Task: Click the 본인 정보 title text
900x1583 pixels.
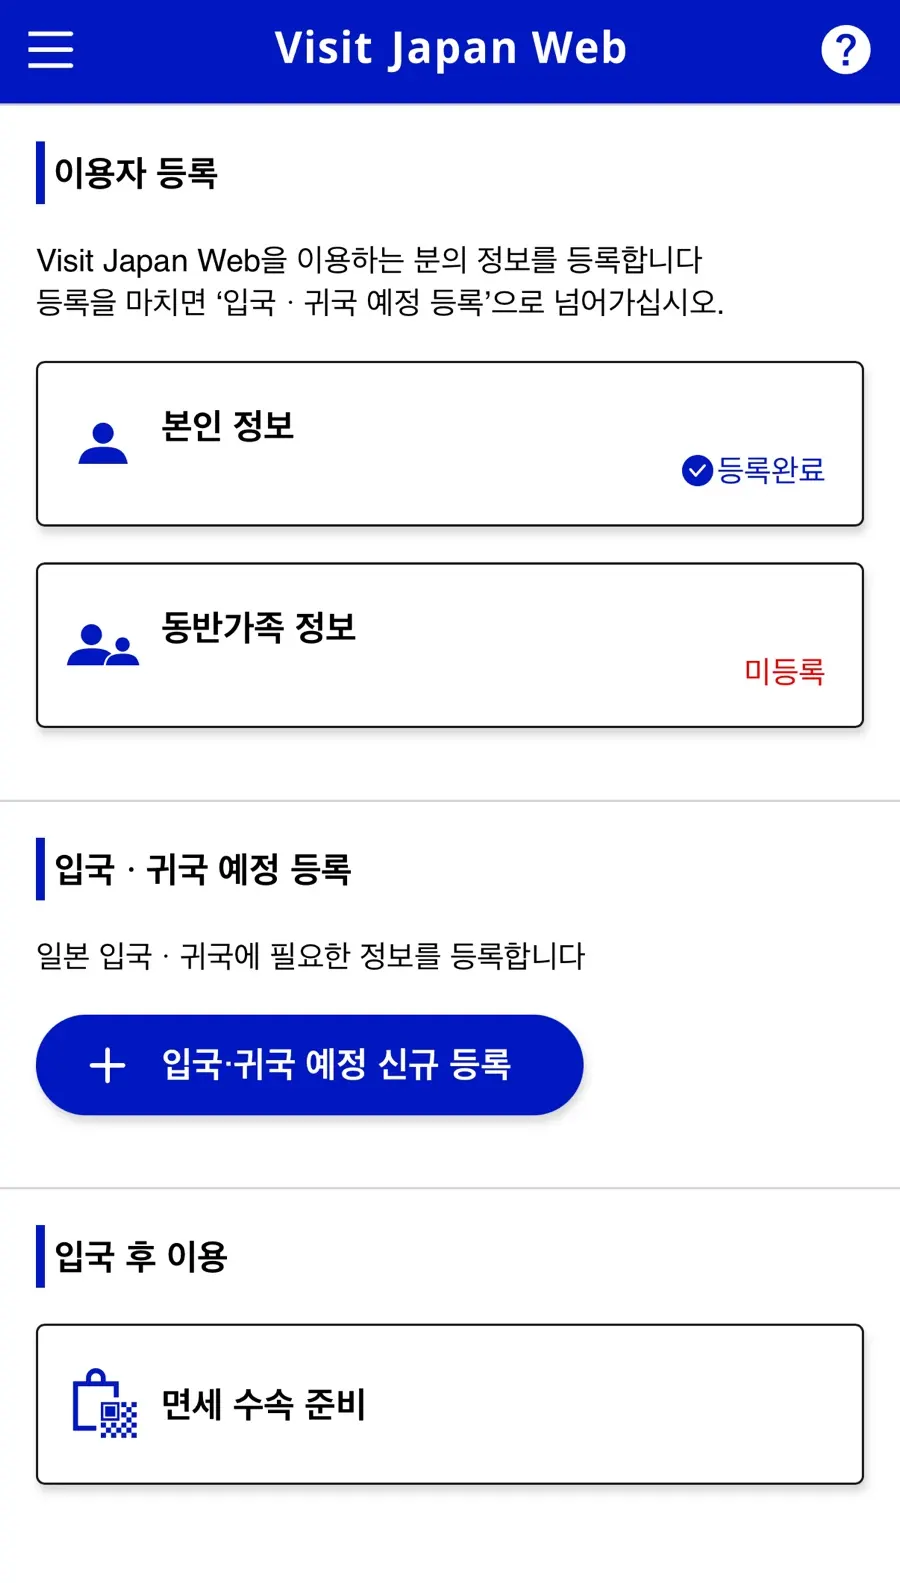Action: 228,426
